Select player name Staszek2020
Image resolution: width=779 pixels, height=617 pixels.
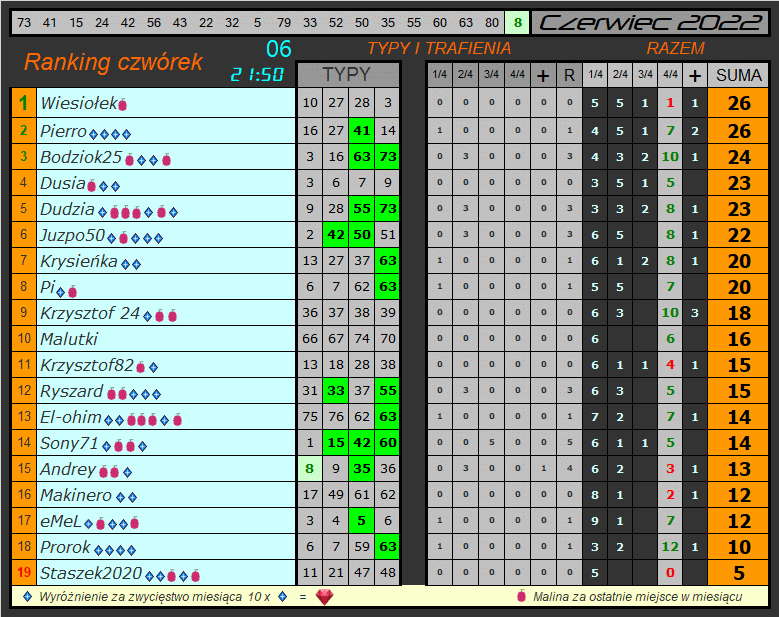coord(91,573)
